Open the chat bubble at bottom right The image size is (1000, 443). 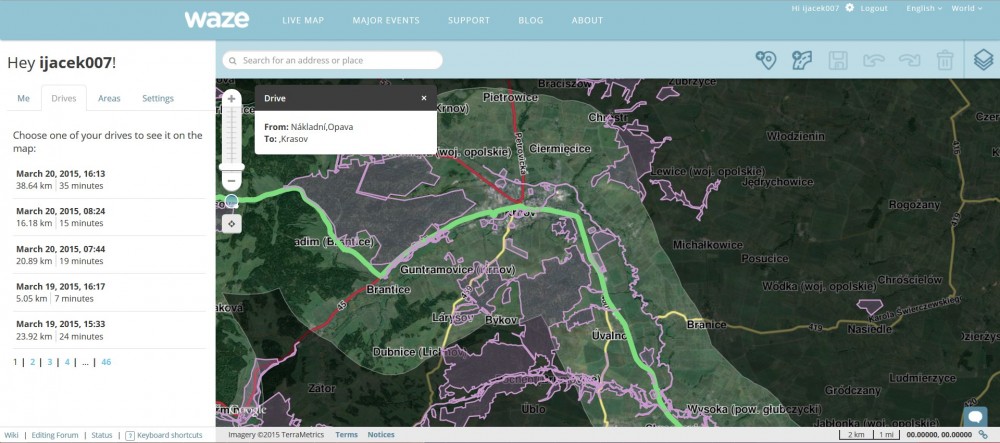coord(973,416)
